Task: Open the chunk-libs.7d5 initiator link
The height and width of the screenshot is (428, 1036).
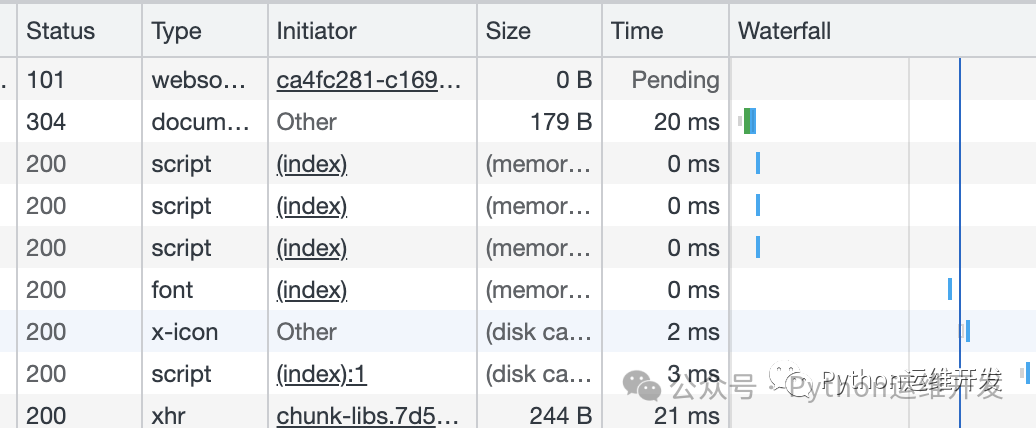Action: [369, 415]
